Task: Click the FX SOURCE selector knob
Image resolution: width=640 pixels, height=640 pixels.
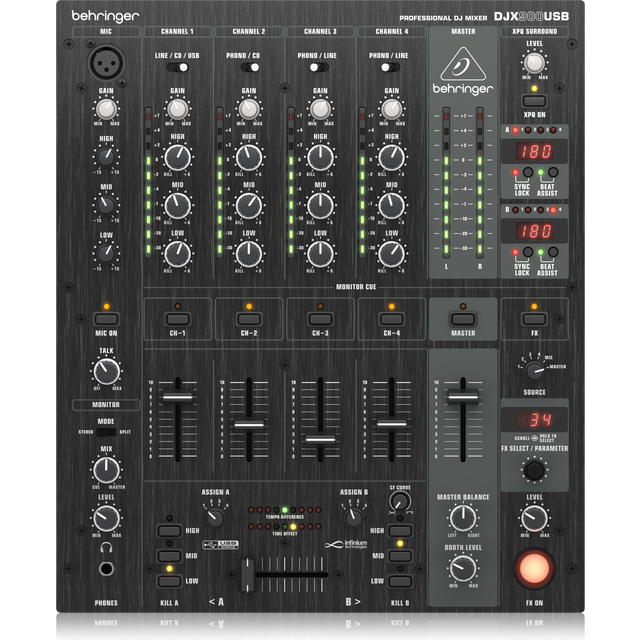Action: pos(534,371)
